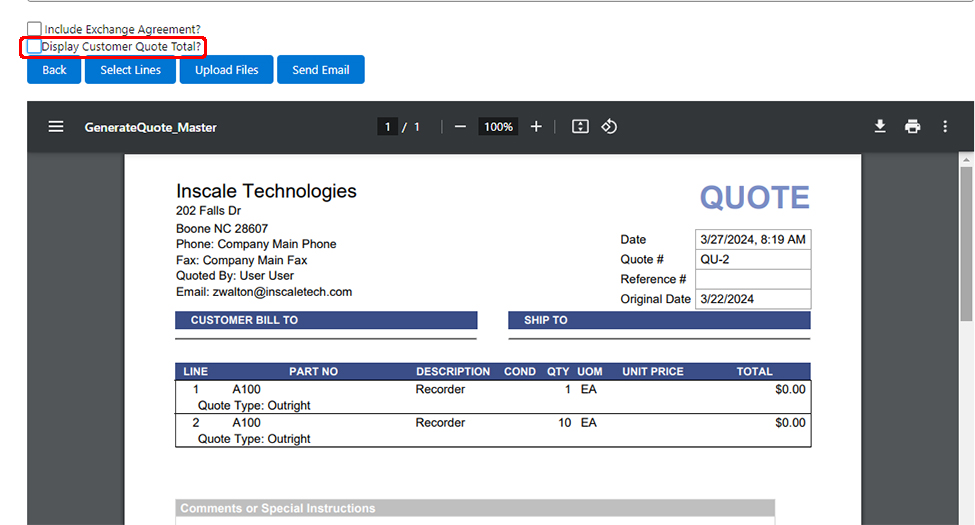Screen dimensions: 975x525
Task: Go back with the Back button
Action: pos(54,70)
